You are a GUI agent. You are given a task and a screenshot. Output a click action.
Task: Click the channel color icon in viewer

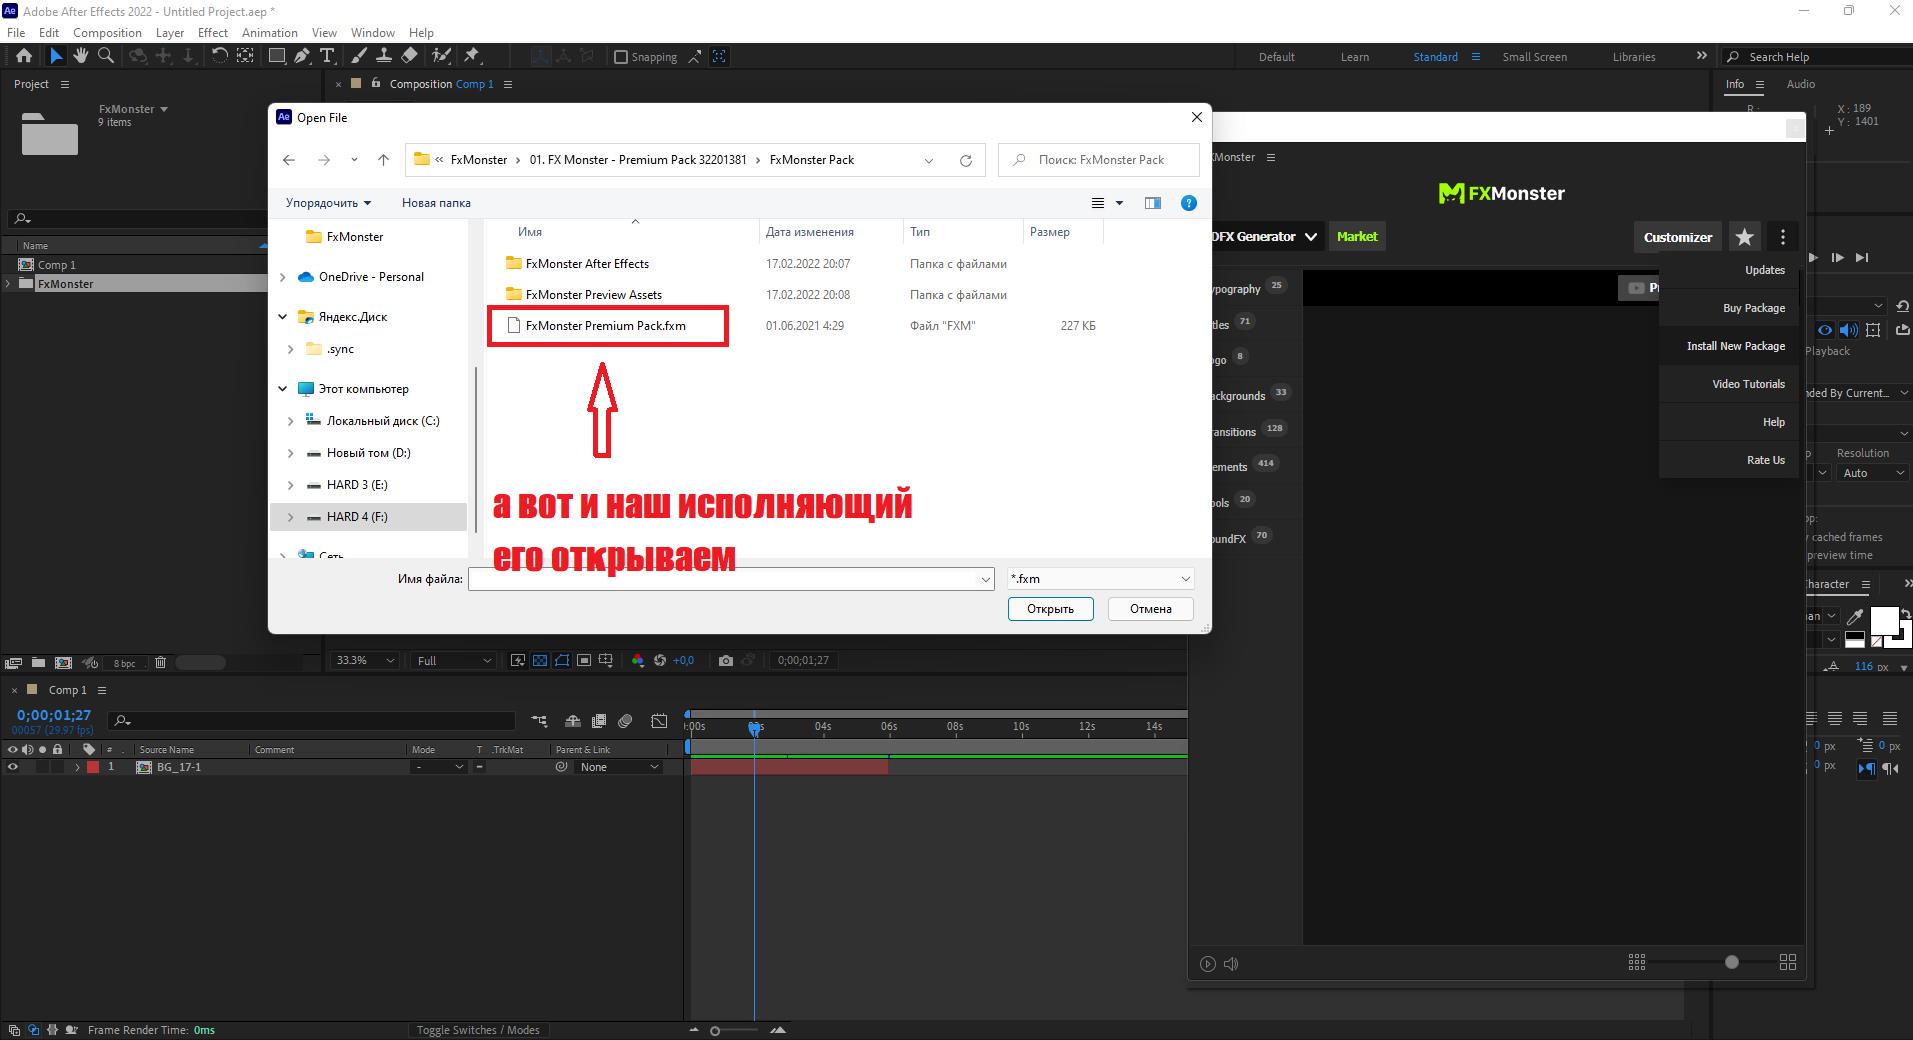638,660
